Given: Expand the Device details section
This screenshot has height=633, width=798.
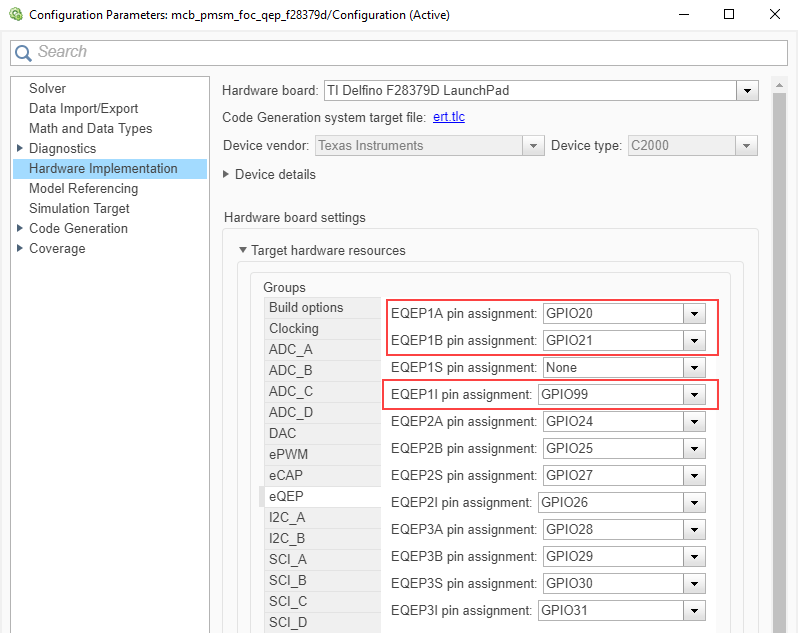Looking at the screenshot, I should (226, 175).
